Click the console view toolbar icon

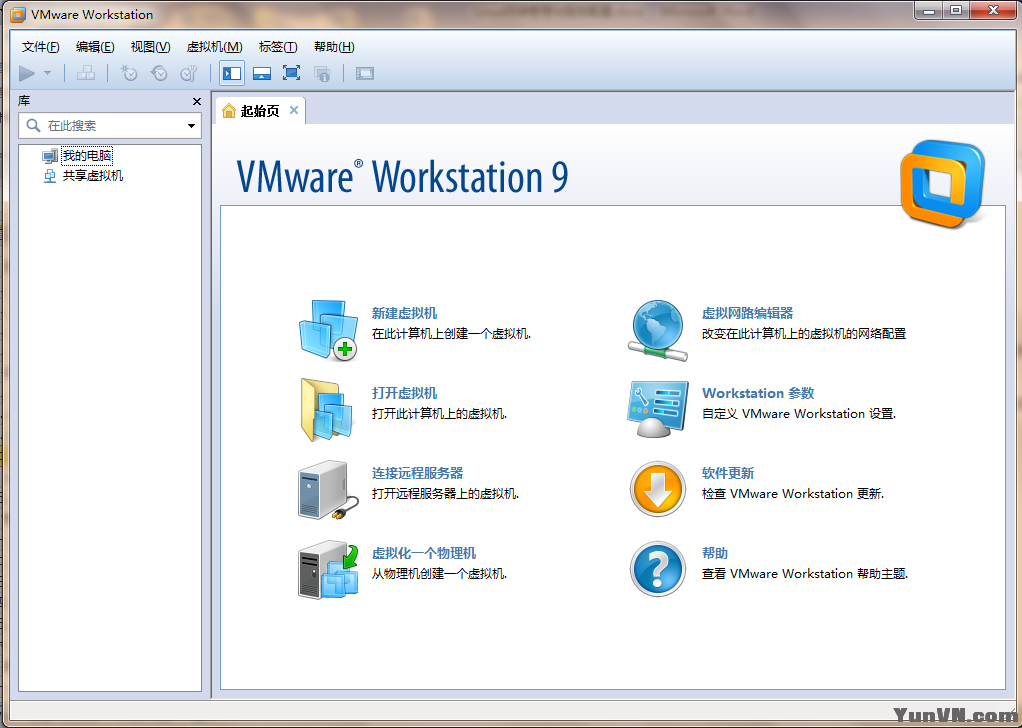pos(364,74)
